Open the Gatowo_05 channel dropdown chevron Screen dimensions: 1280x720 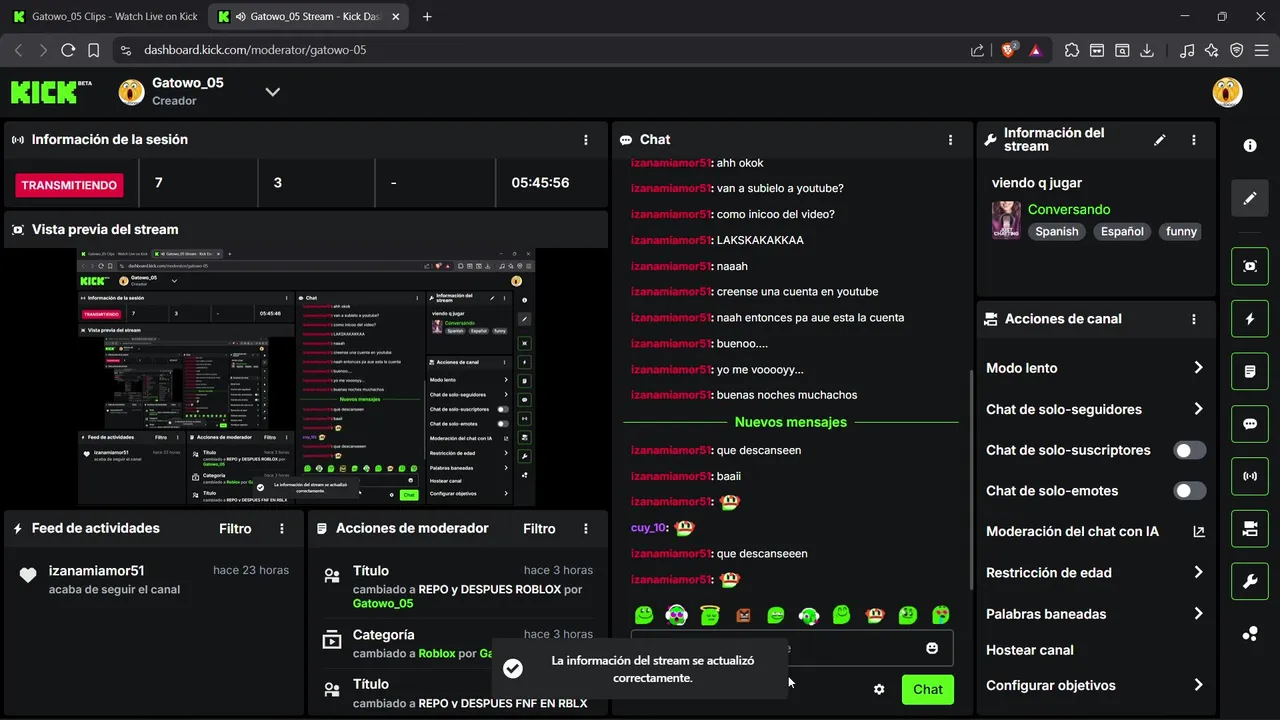click(x=272, y=92)
